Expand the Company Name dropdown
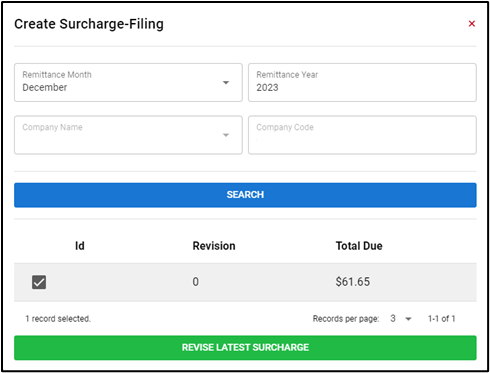Viewport: 490px width, 373px height. click(x=128, y=135)
